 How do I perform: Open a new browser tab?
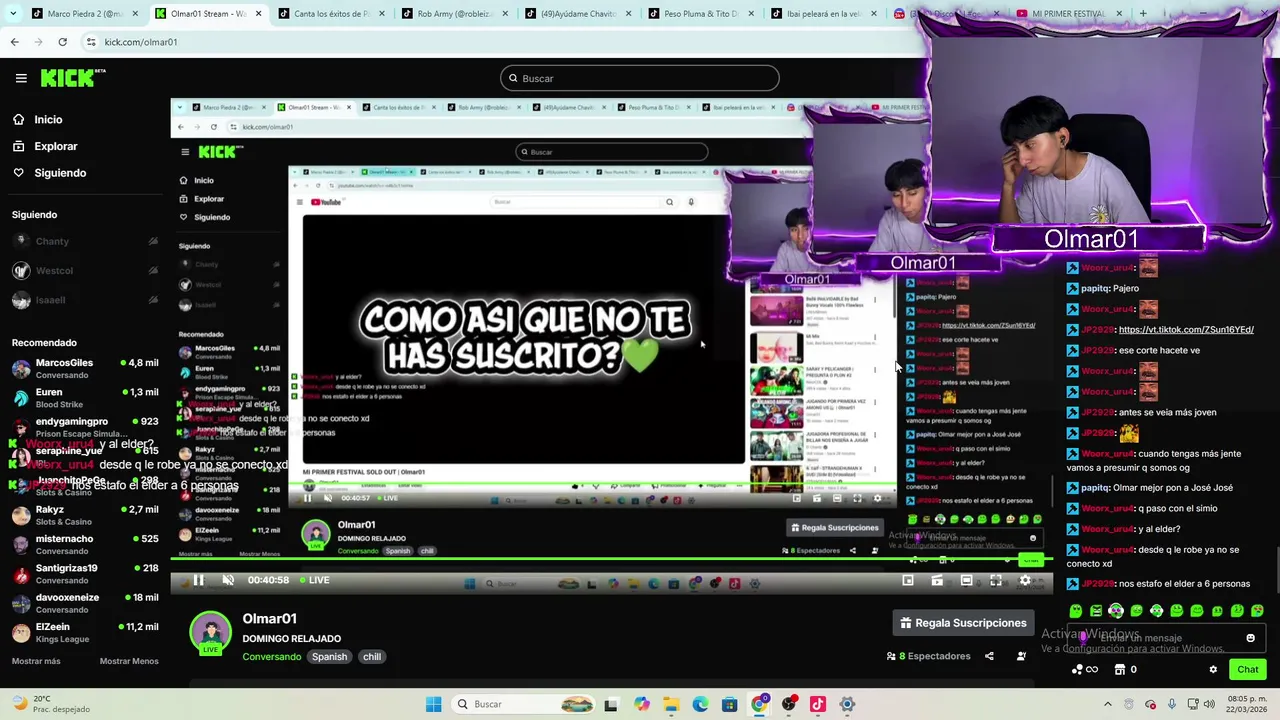click(1143, 14)
